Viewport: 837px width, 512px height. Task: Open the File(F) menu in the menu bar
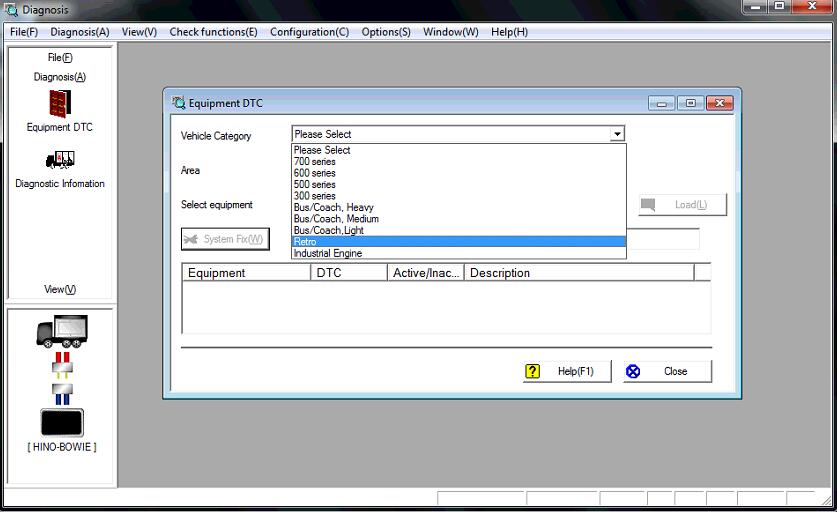[x=24, y=32]
